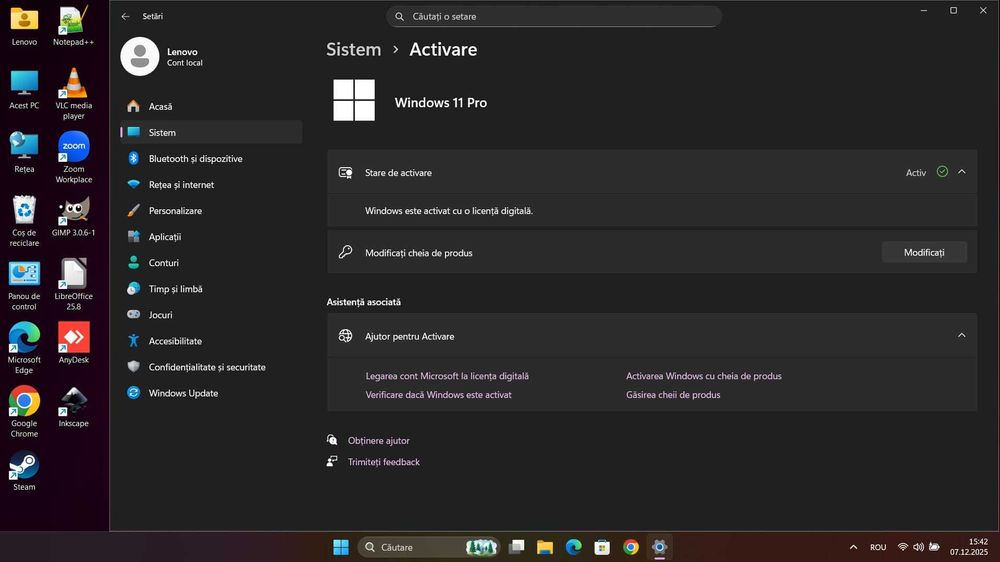Open Activarea Windows cu cheia de produs link
The image size is (1000, 562).
point(703,376)
